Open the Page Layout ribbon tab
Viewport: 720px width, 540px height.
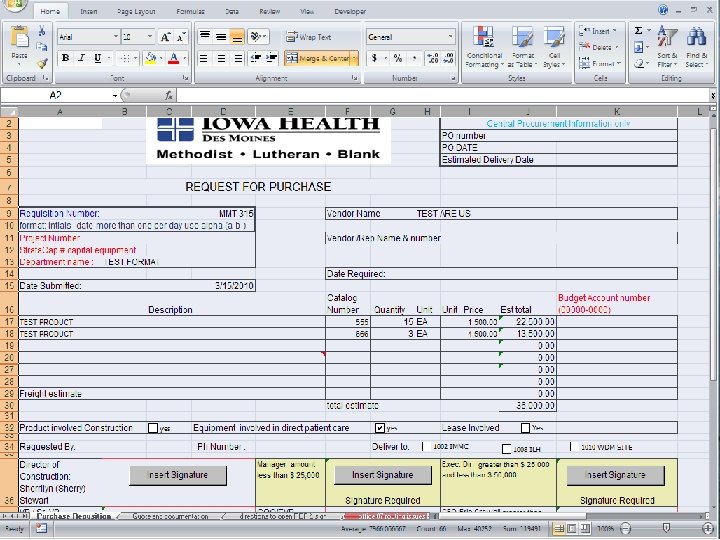[136, 11]
